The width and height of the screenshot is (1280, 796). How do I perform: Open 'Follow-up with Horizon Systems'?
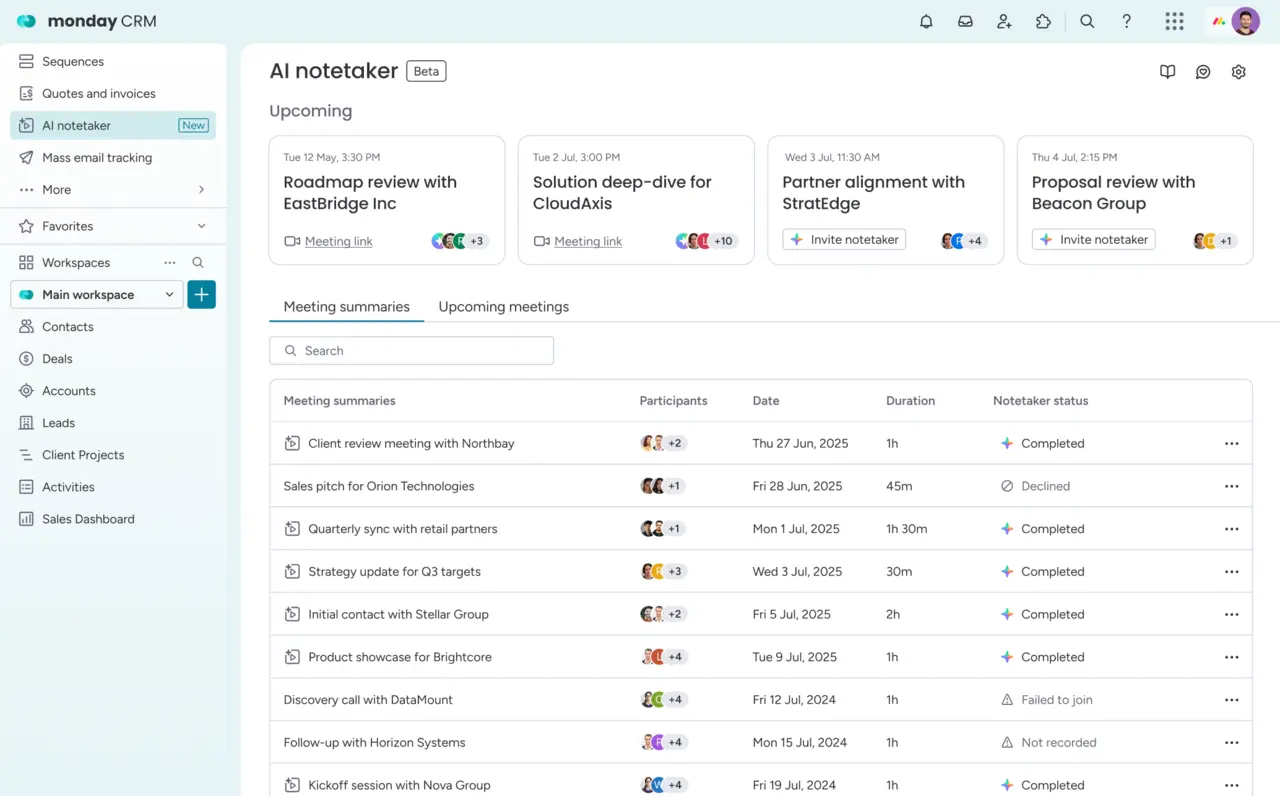[x=375, y=743]
